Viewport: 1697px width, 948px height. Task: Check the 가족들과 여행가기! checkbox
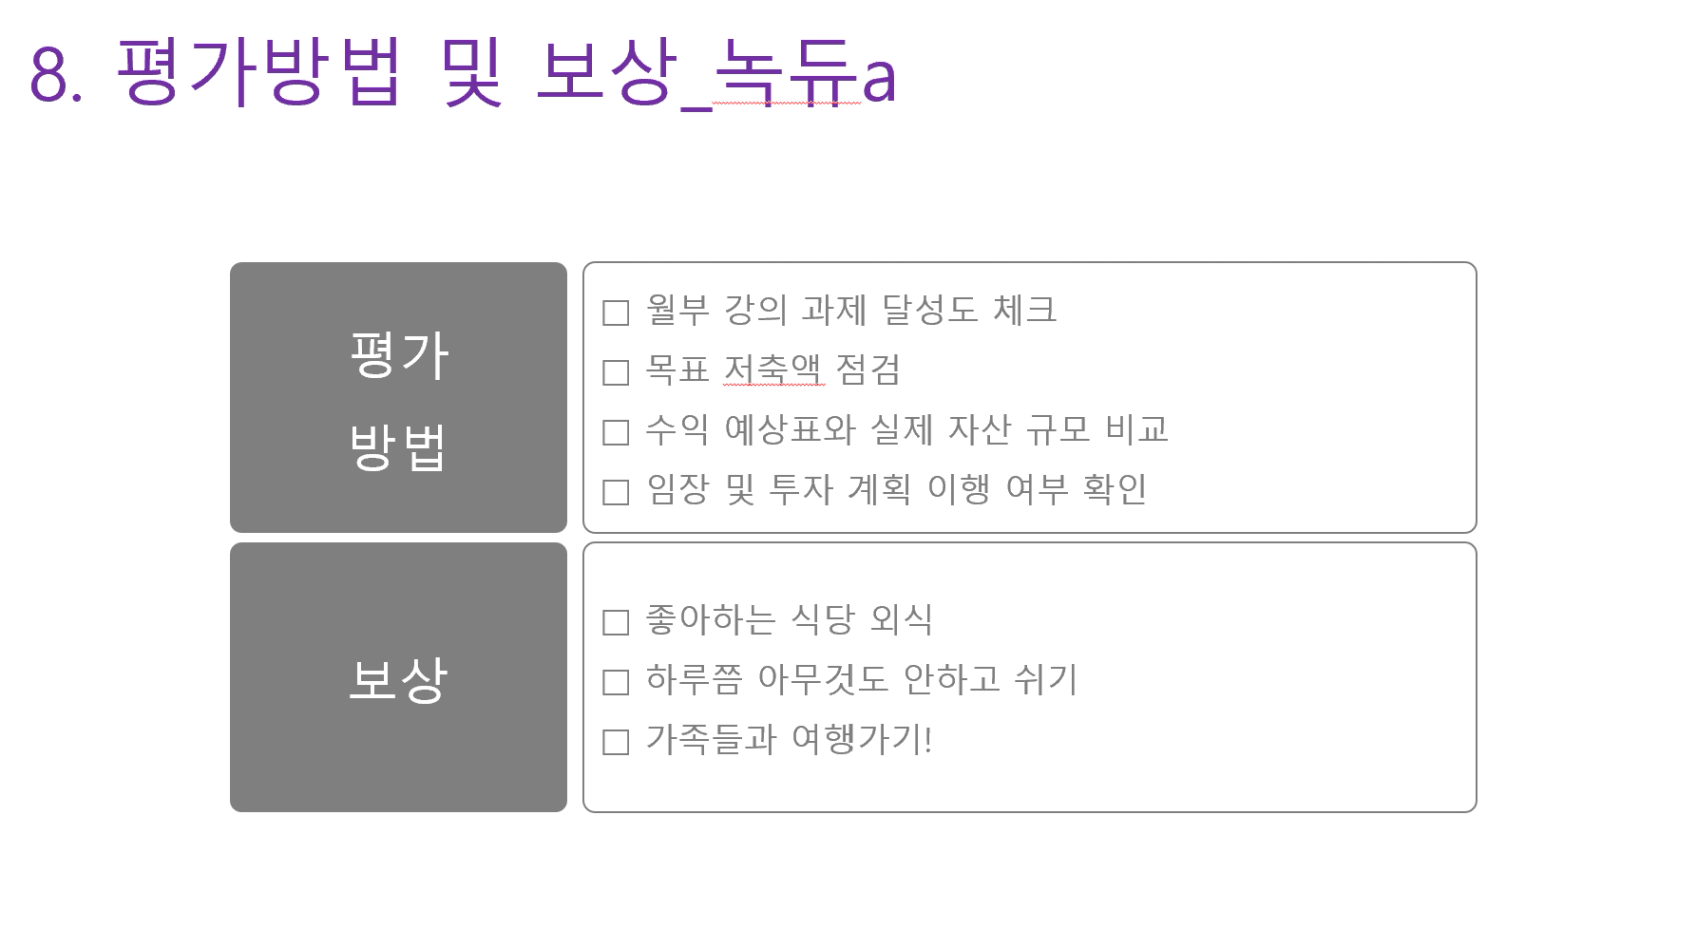616,742
